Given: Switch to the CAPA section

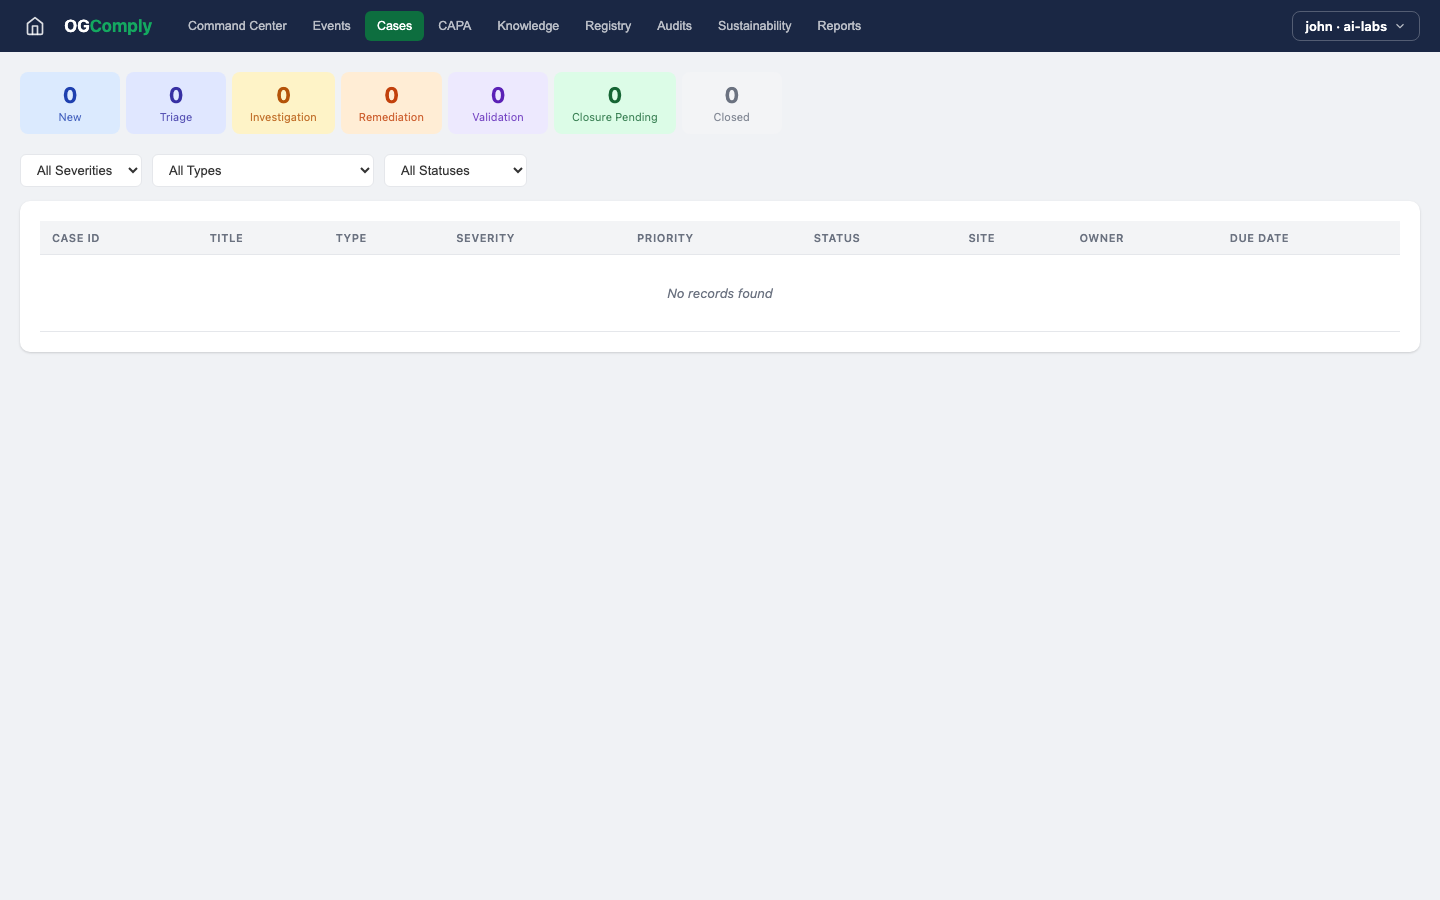Looking at the screenshot, I should (x=454, y=26).
